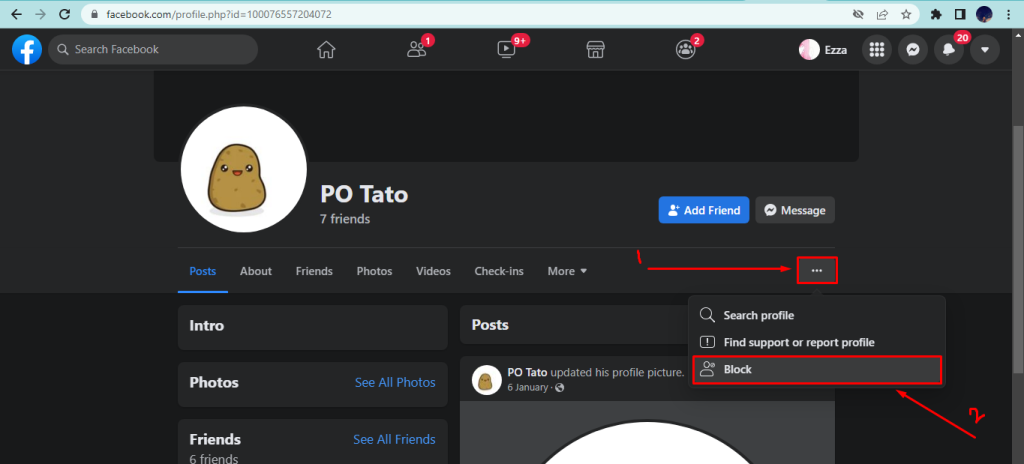1024x464 pixels.
Task: Click the public globe privacy icon
Action: pos(560,388)
